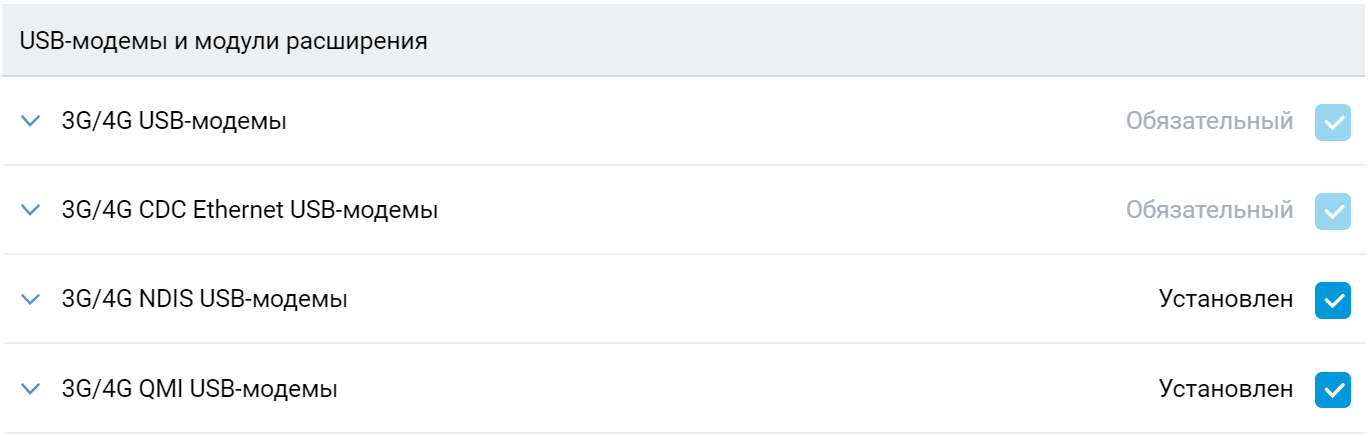Click the mandatory checkbox for 3G/4G USB-модемы
This screenshot has width=1368, height=436.
click(1332, 122)
